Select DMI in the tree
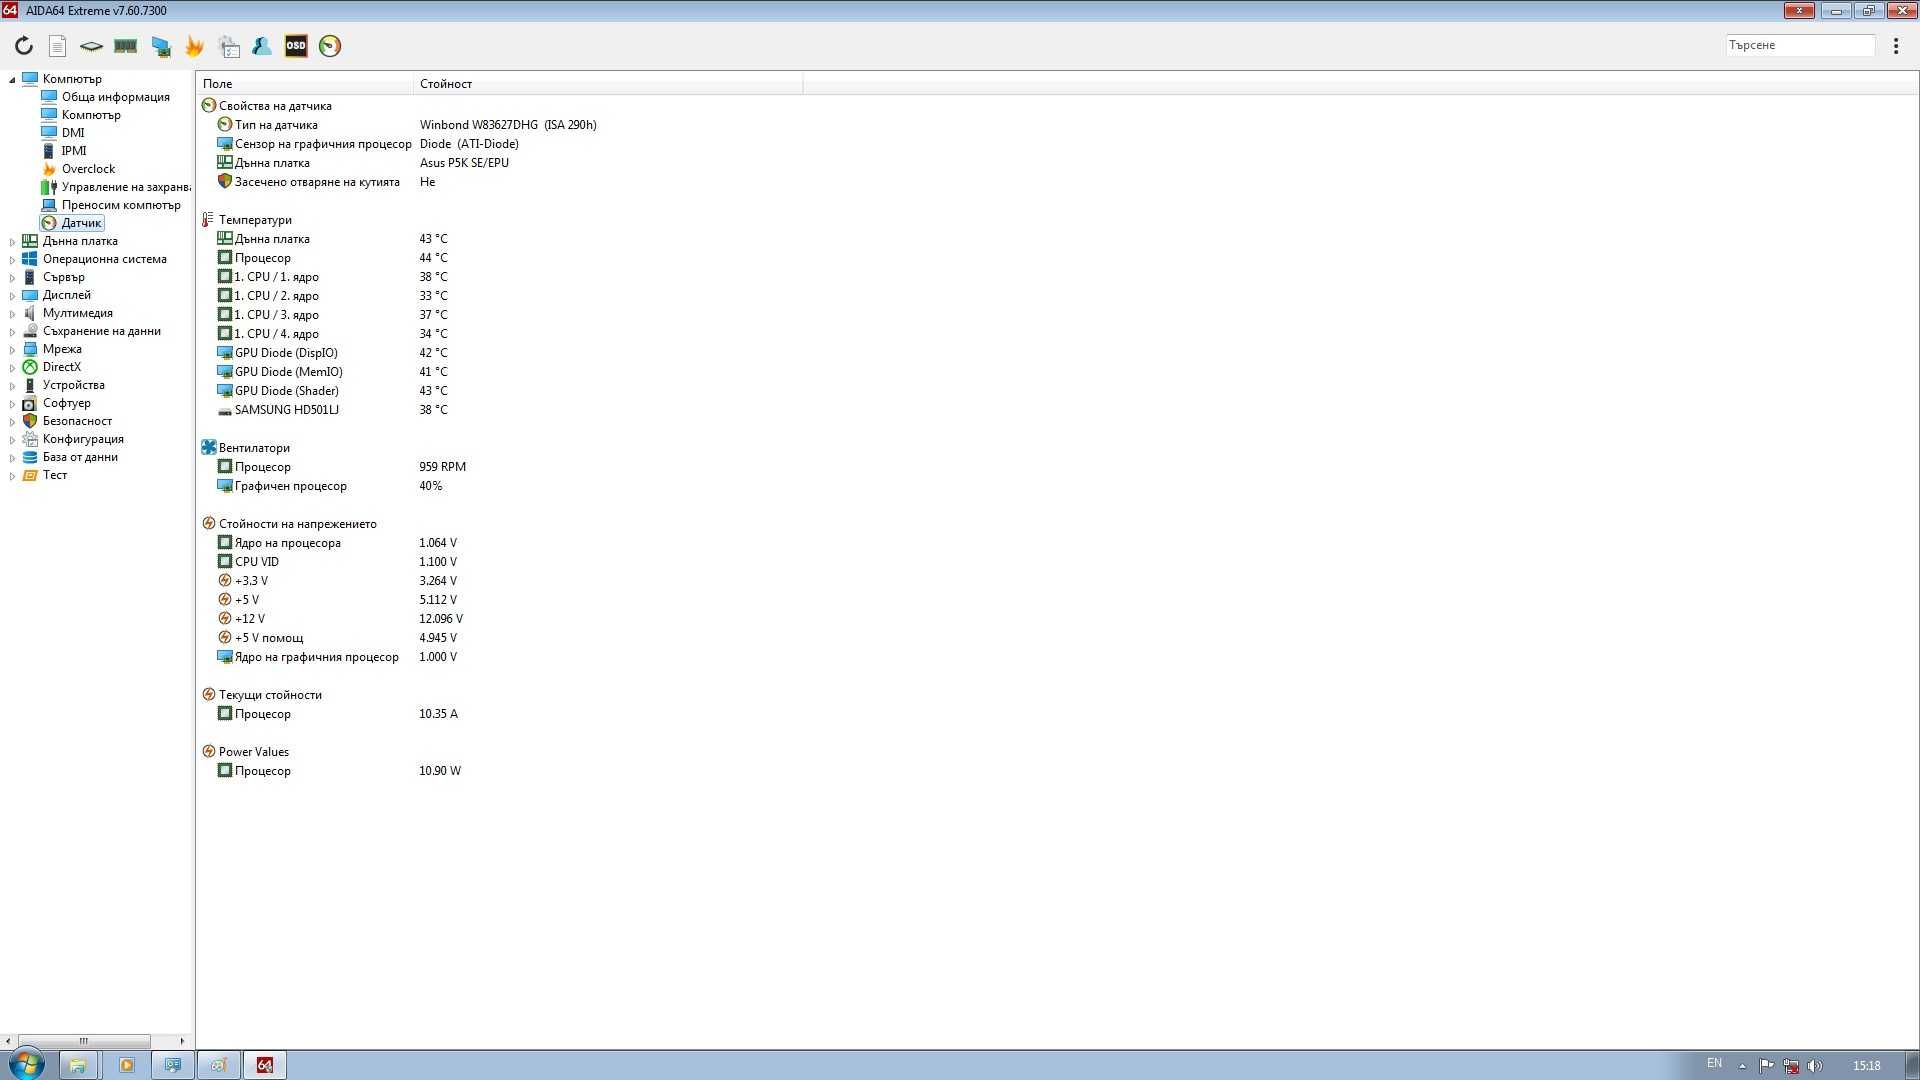Viewport: 1920px width, 1080px height. coord(73,133)
